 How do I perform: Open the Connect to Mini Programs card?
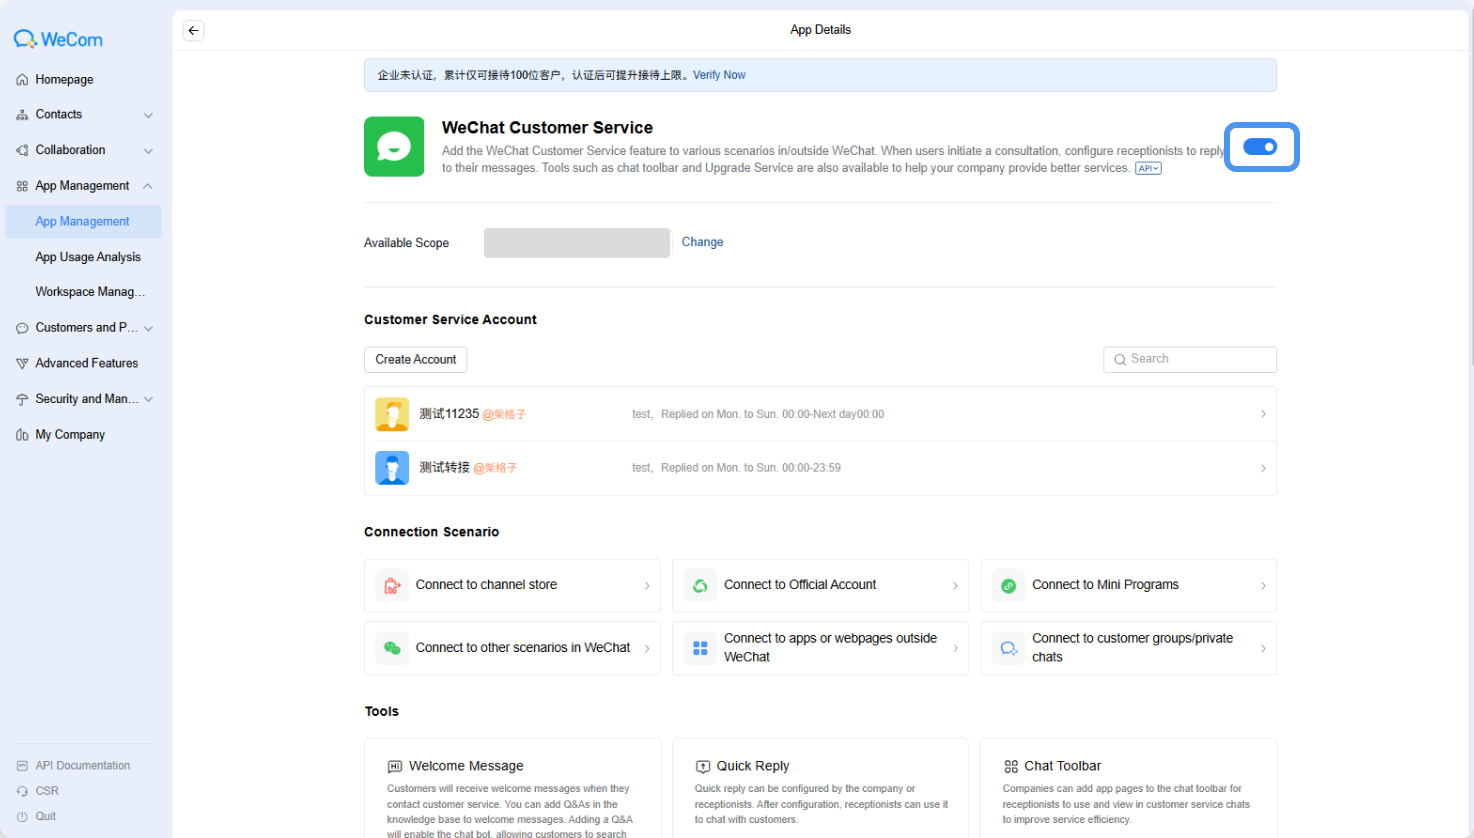pyautogui.click(x=1128, y=586)
